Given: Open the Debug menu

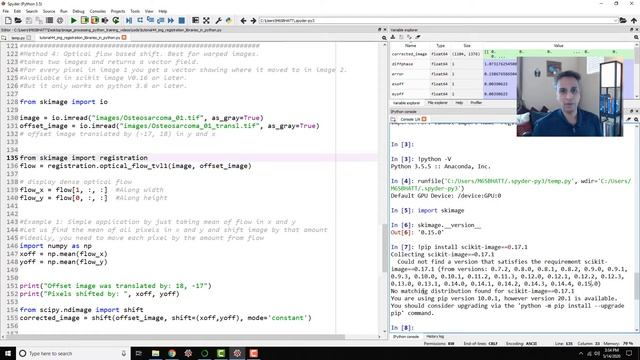Looking at the screenshot, I should coord(78,11).
